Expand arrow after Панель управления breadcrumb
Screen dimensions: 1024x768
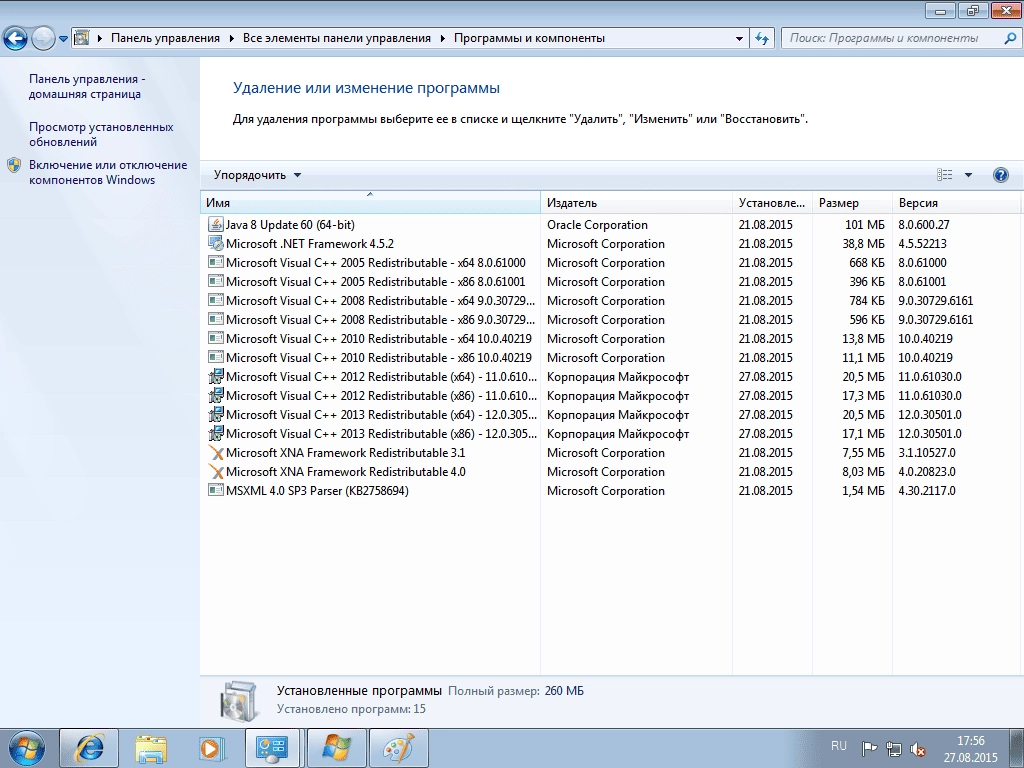(x=231, y=39)
